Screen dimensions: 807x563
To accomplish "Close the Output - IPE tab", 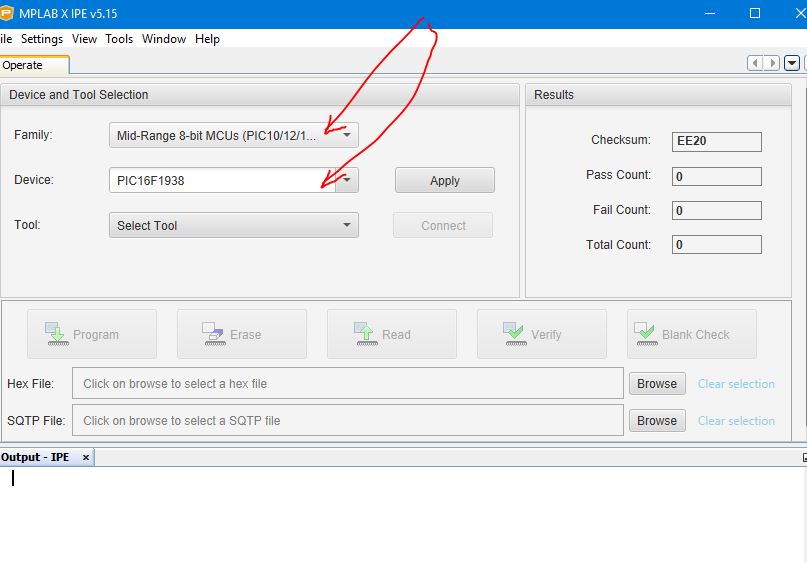I will click(x=86, y=457).
